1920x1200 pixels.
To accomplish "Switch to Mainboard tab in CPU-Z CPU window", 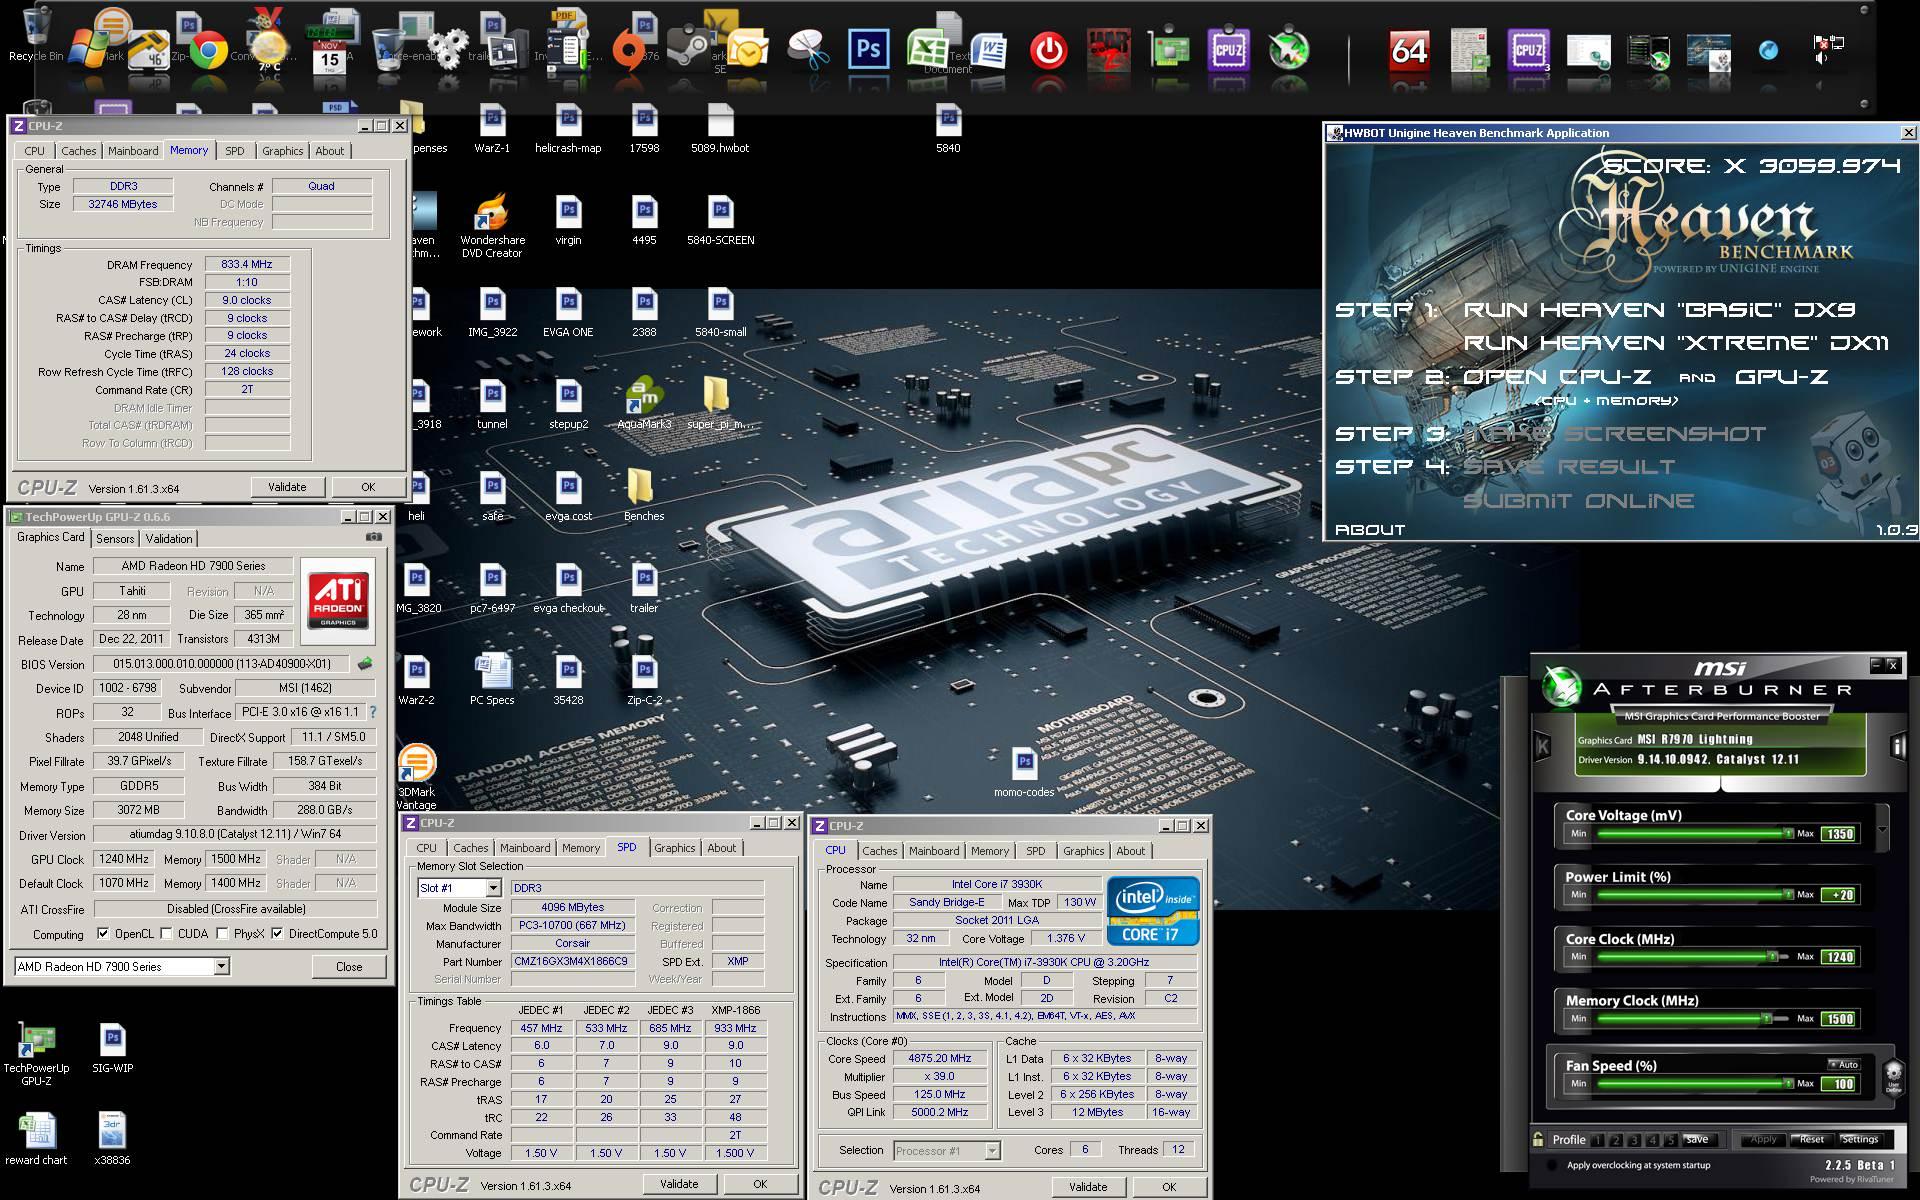I will pyautogui.click(x=934, y=851).
